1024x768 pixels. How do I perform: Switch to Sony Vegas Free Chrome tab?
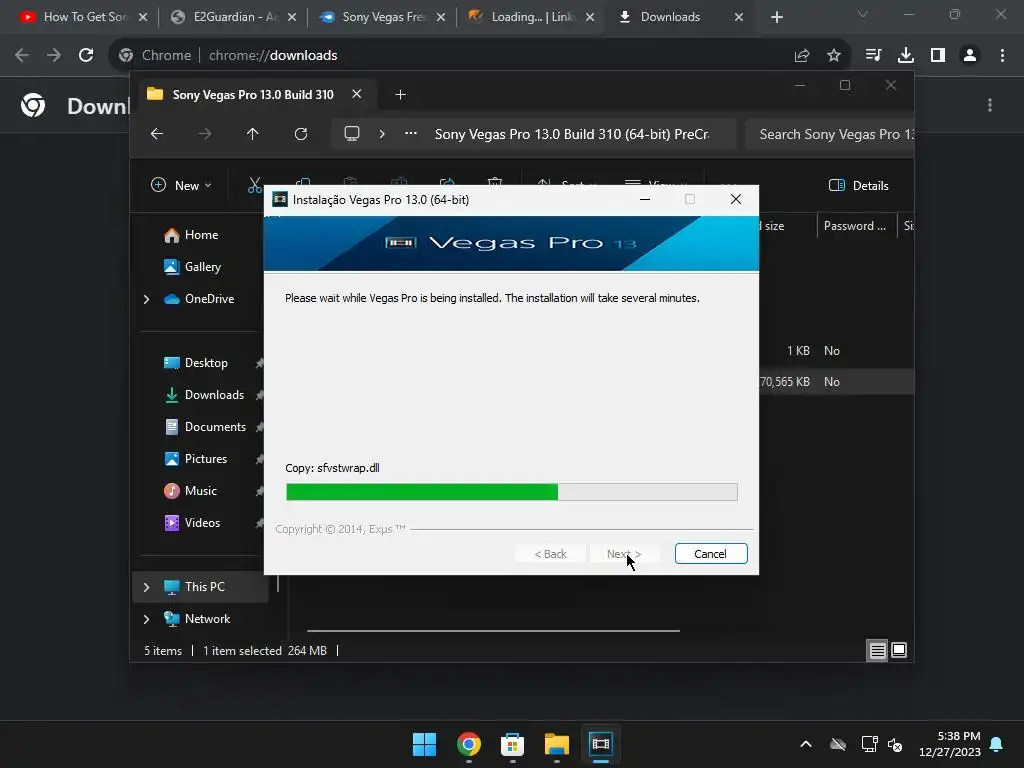pos(382,17)
